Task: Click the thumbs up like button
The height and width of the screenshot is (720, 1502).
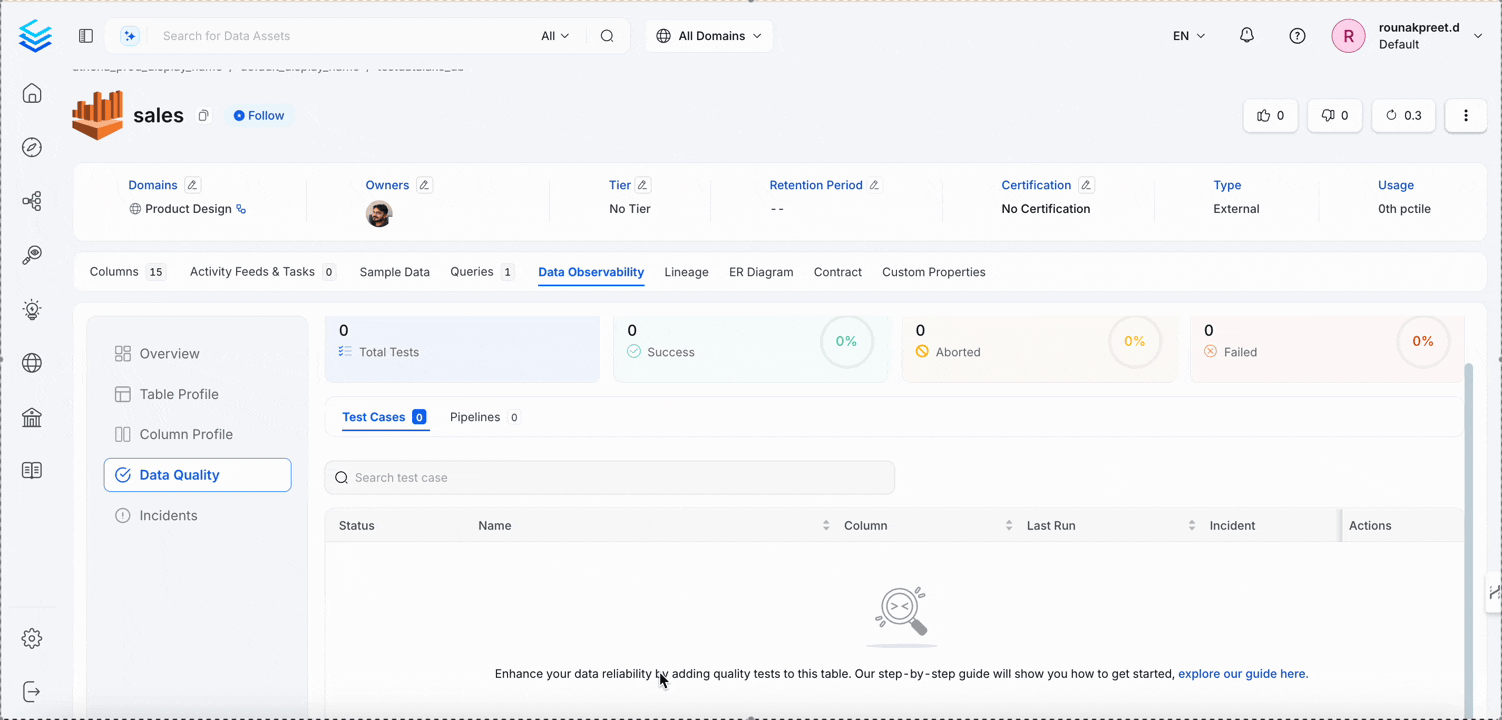Action: tap(1270, 116)
